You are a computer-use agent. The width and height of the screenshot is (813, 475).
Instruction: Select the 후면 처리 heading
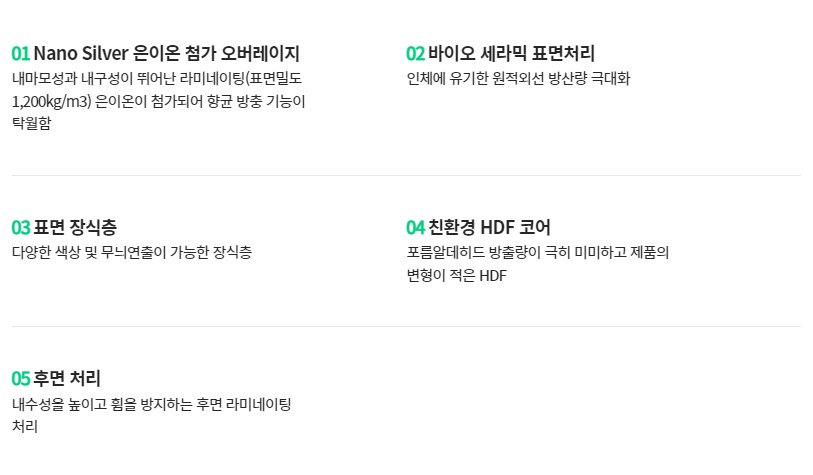click(x=67, y=378)
